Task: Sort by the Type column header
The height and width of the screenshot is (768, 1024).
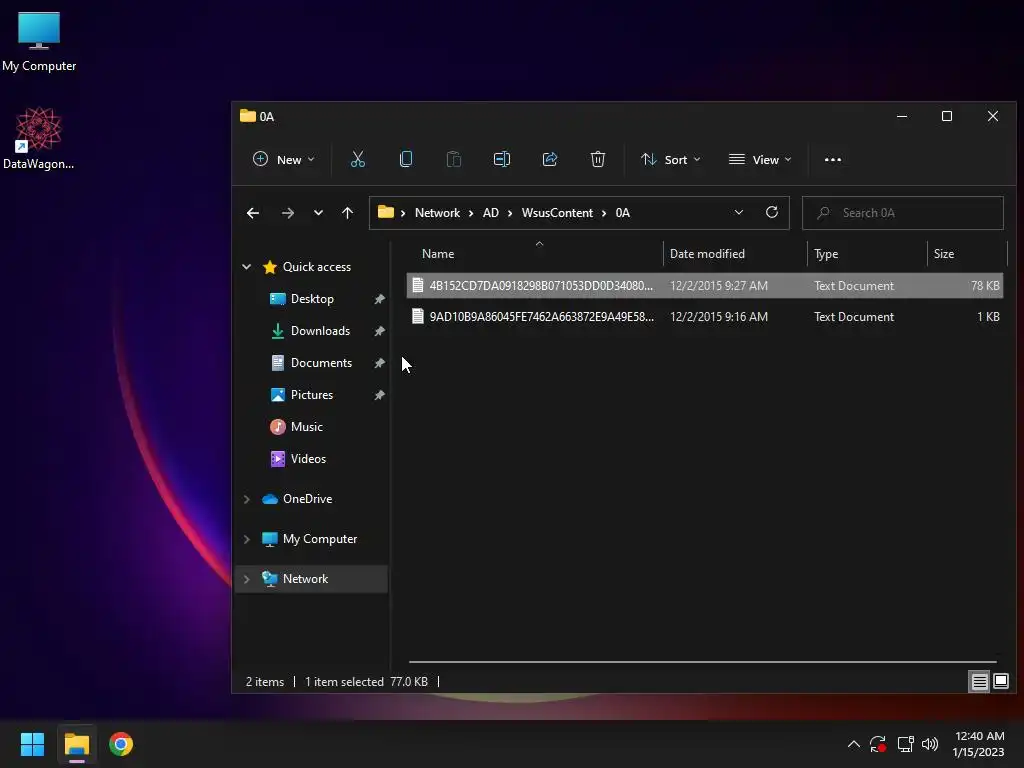Action: tap(867, 253)
